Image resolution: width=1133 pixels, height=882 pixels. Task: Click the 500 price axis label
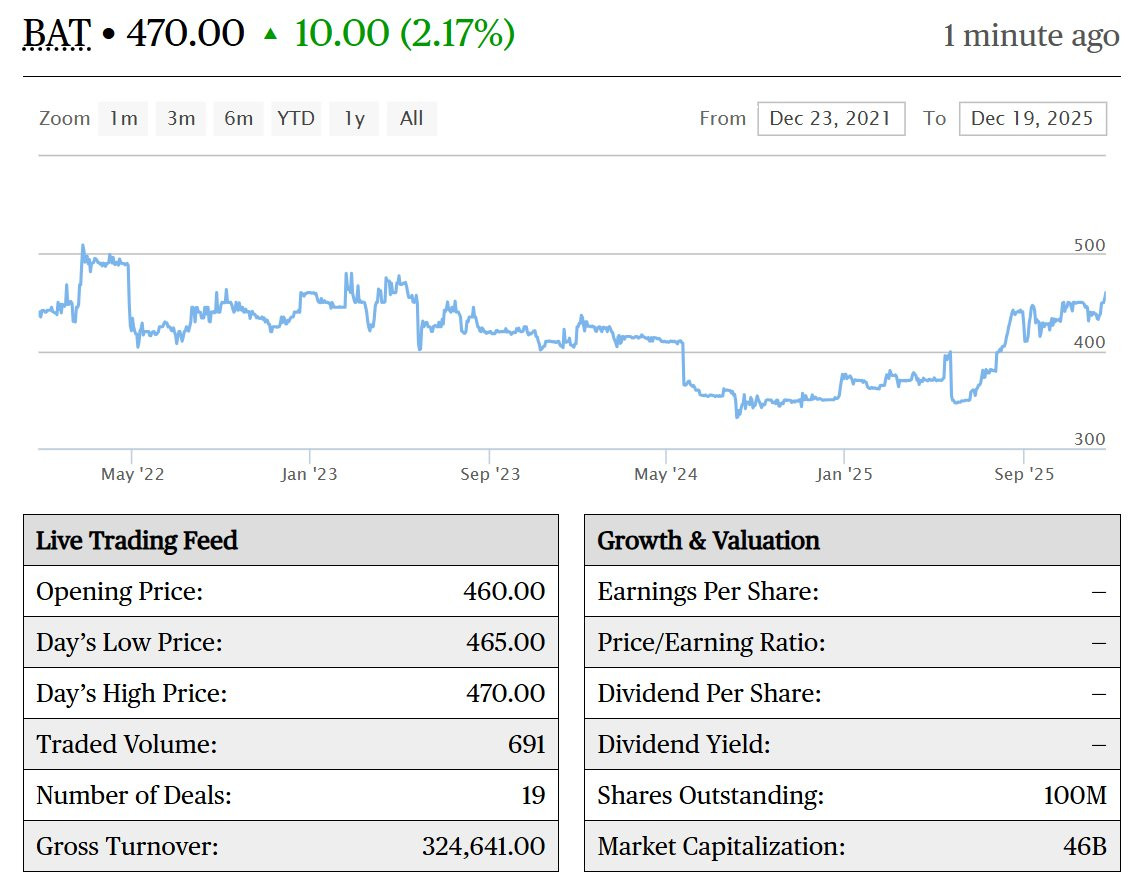coord(1090,246)
